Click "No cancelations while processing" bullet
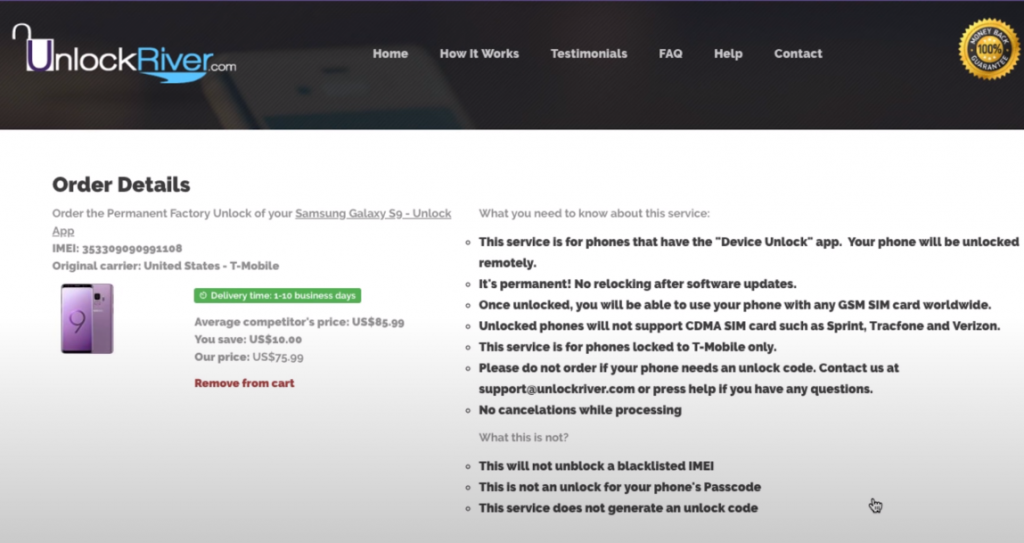 pyautogui.click(x=580, y=410)
